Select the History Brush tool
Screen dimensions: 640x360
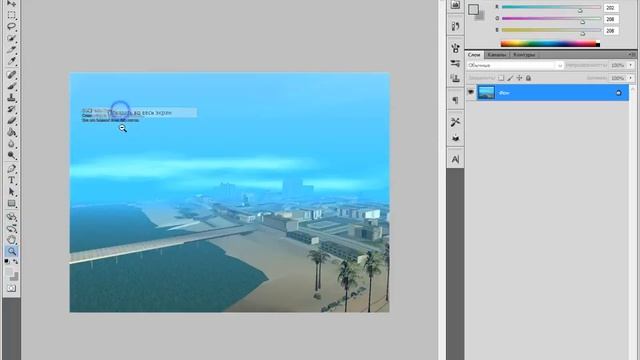pyautogui.click(x=11, y=109)
